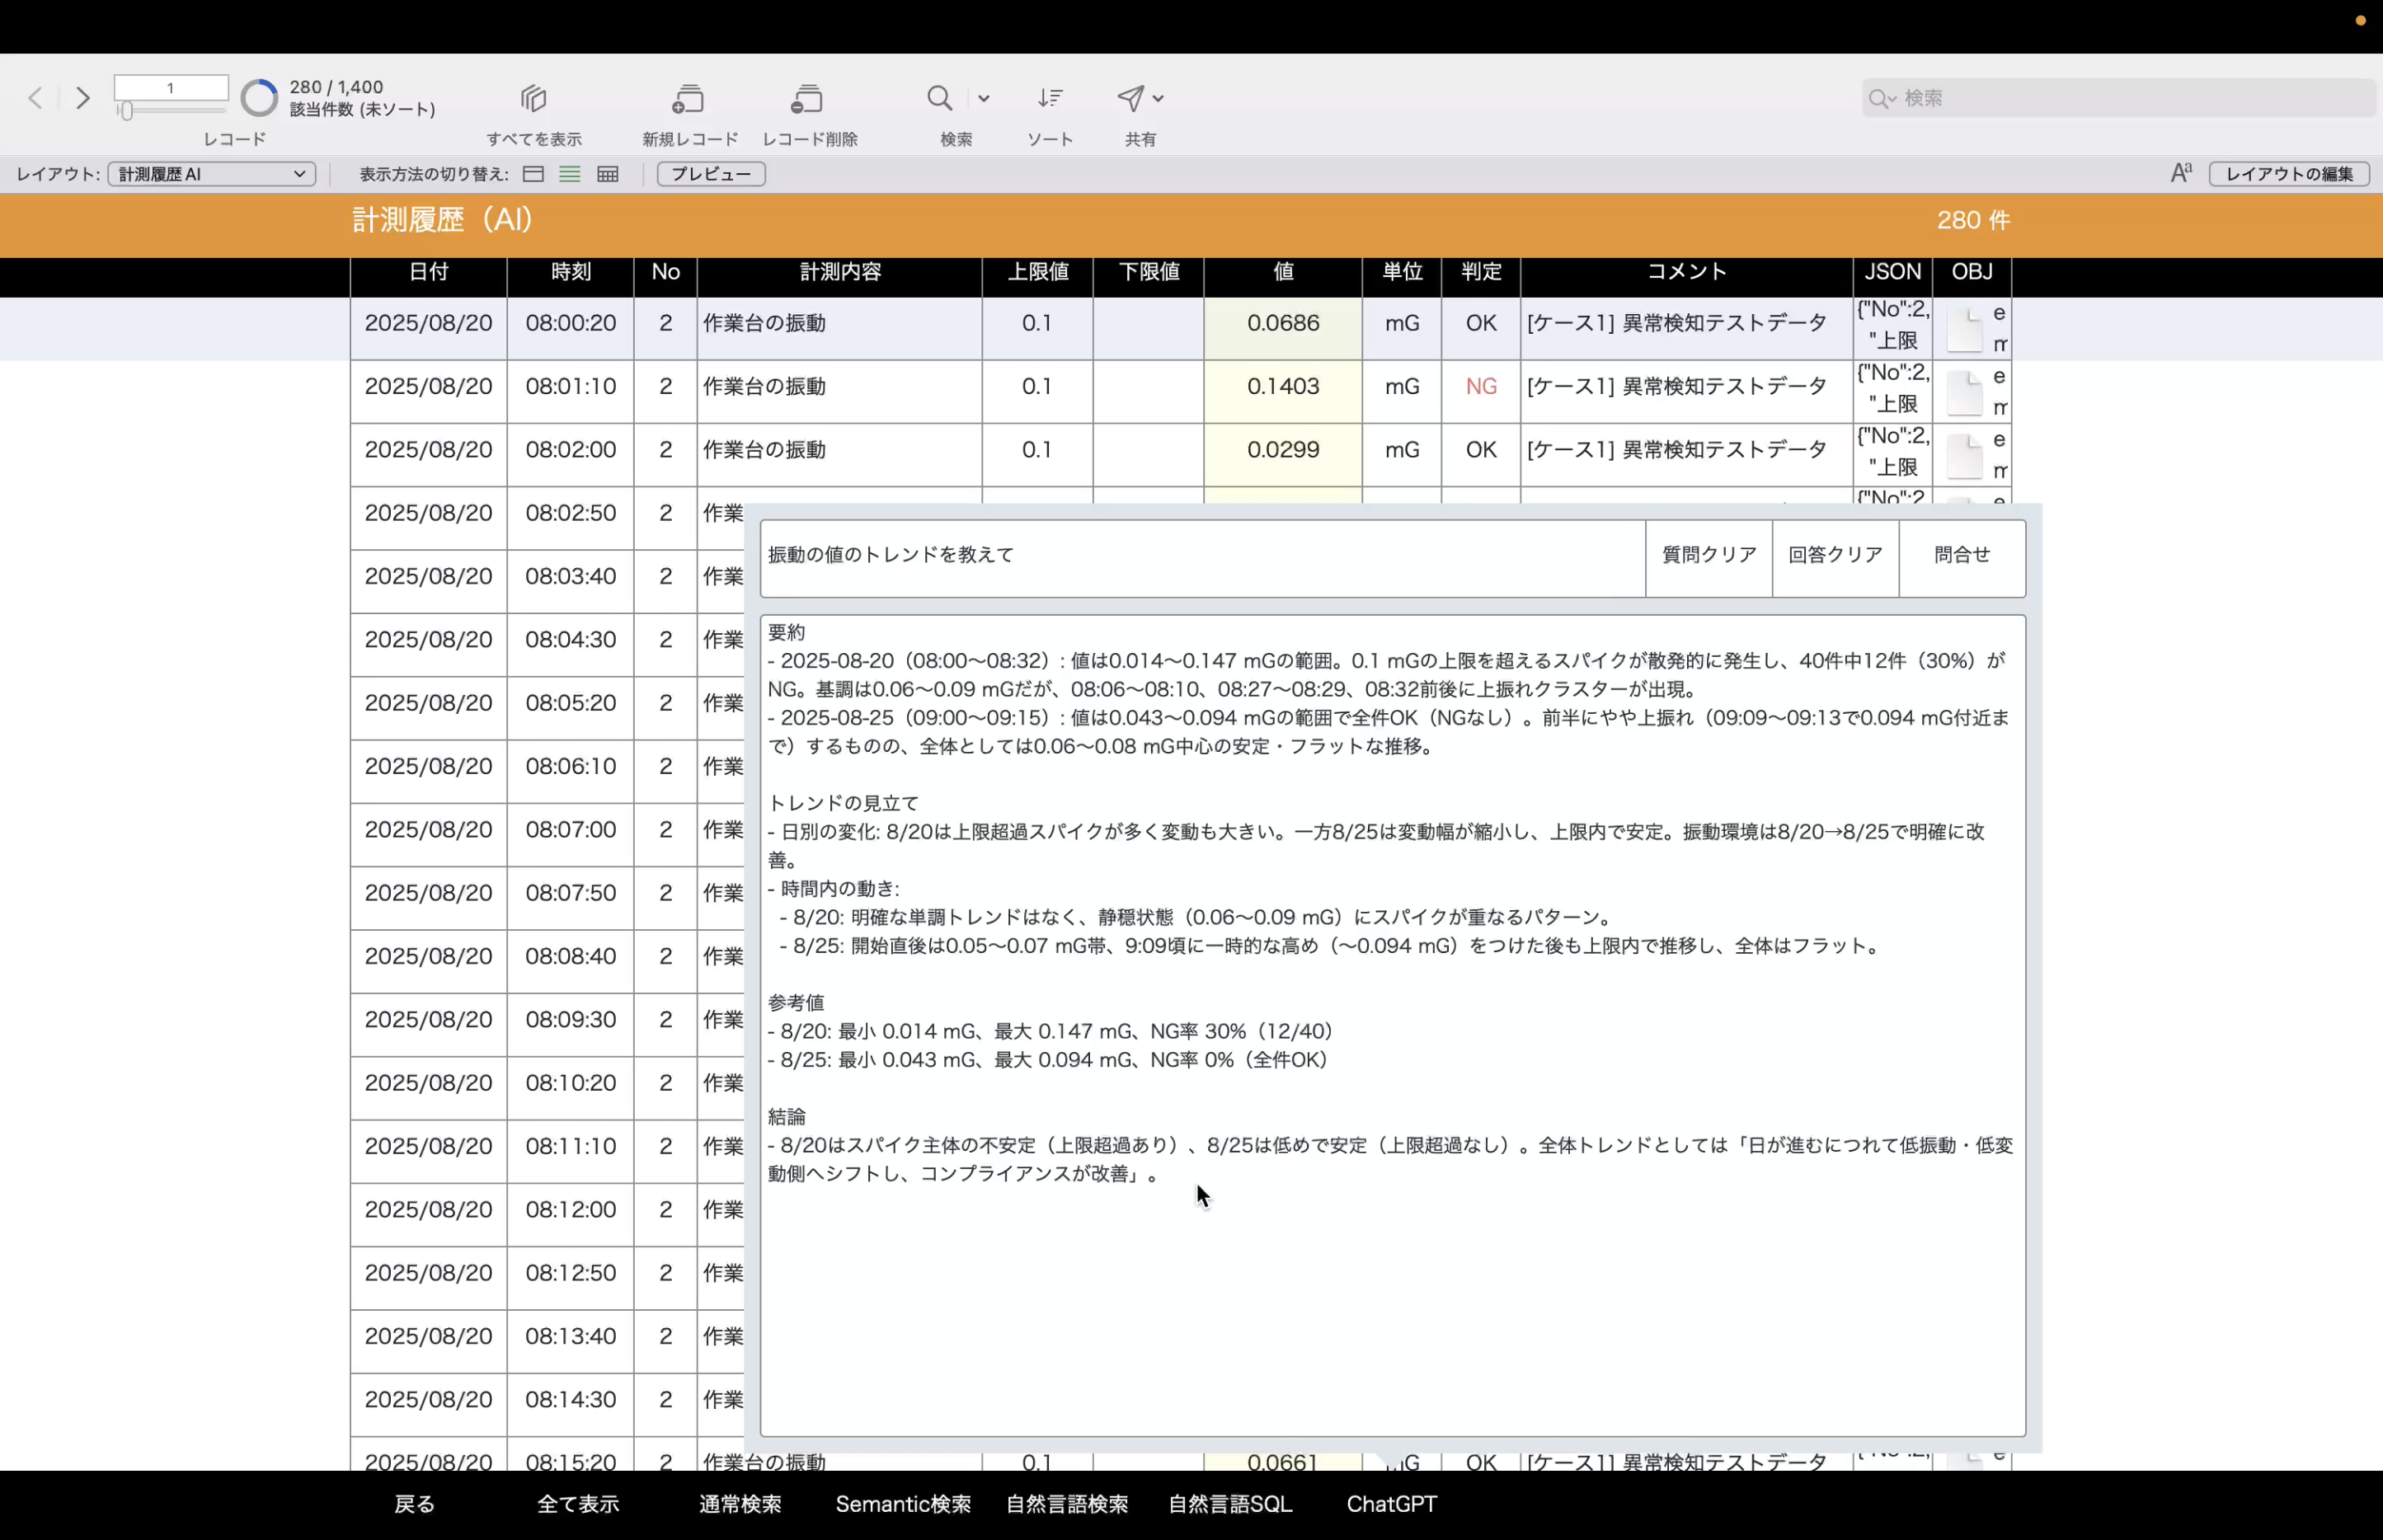Go to next record with forward arrow
This screenshot has height=1540, width=2383.
click(83, 97)
